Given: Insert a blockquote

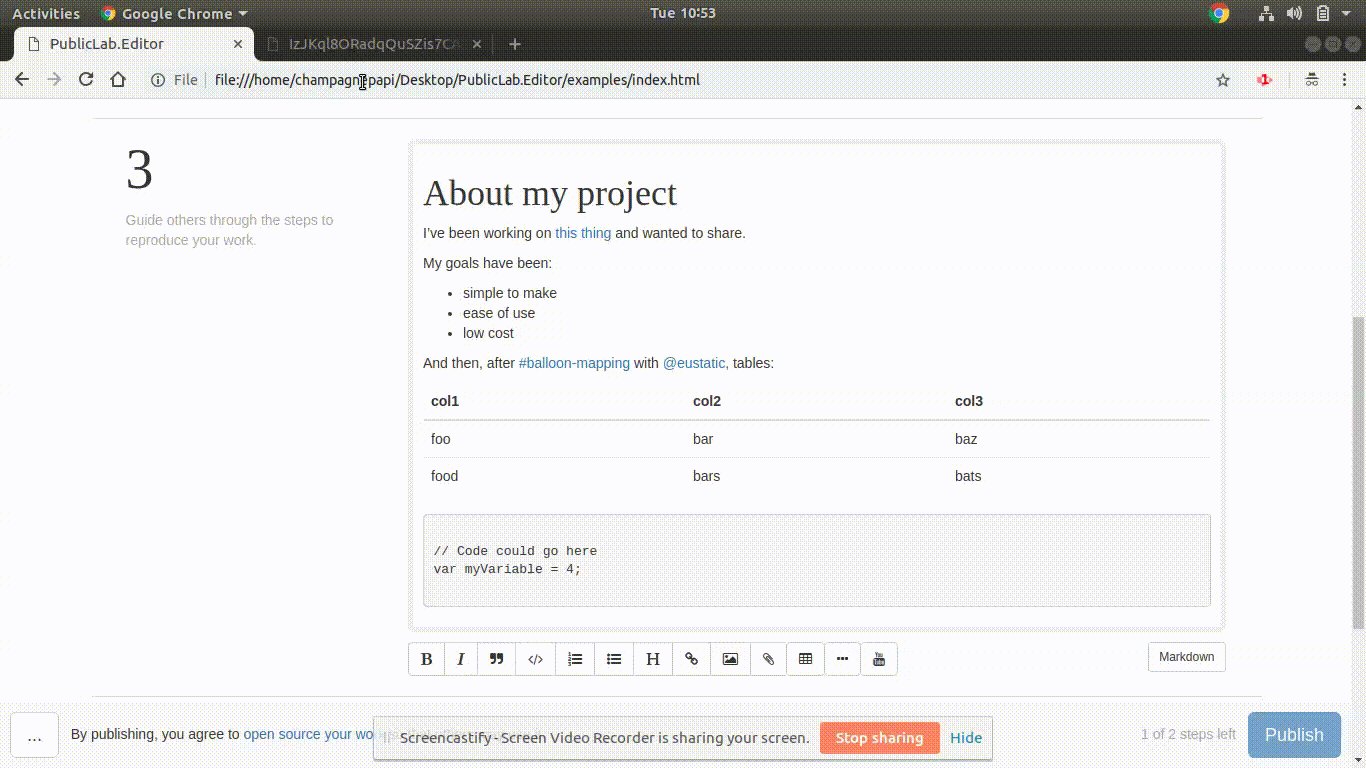Looking at the screenshot, I should pyautogui.click(x=497, y=659).
